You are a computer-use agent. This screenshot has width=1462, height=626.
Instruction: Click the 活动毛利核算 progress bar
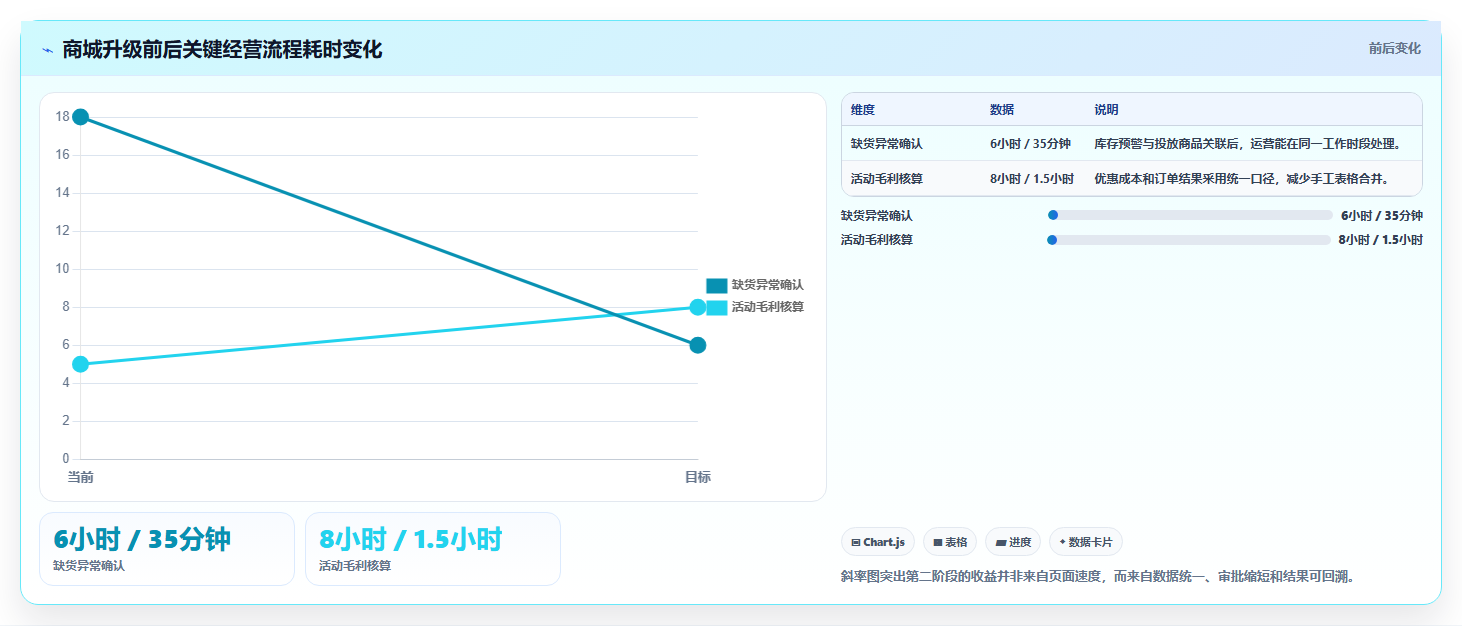coord(1189,240)
